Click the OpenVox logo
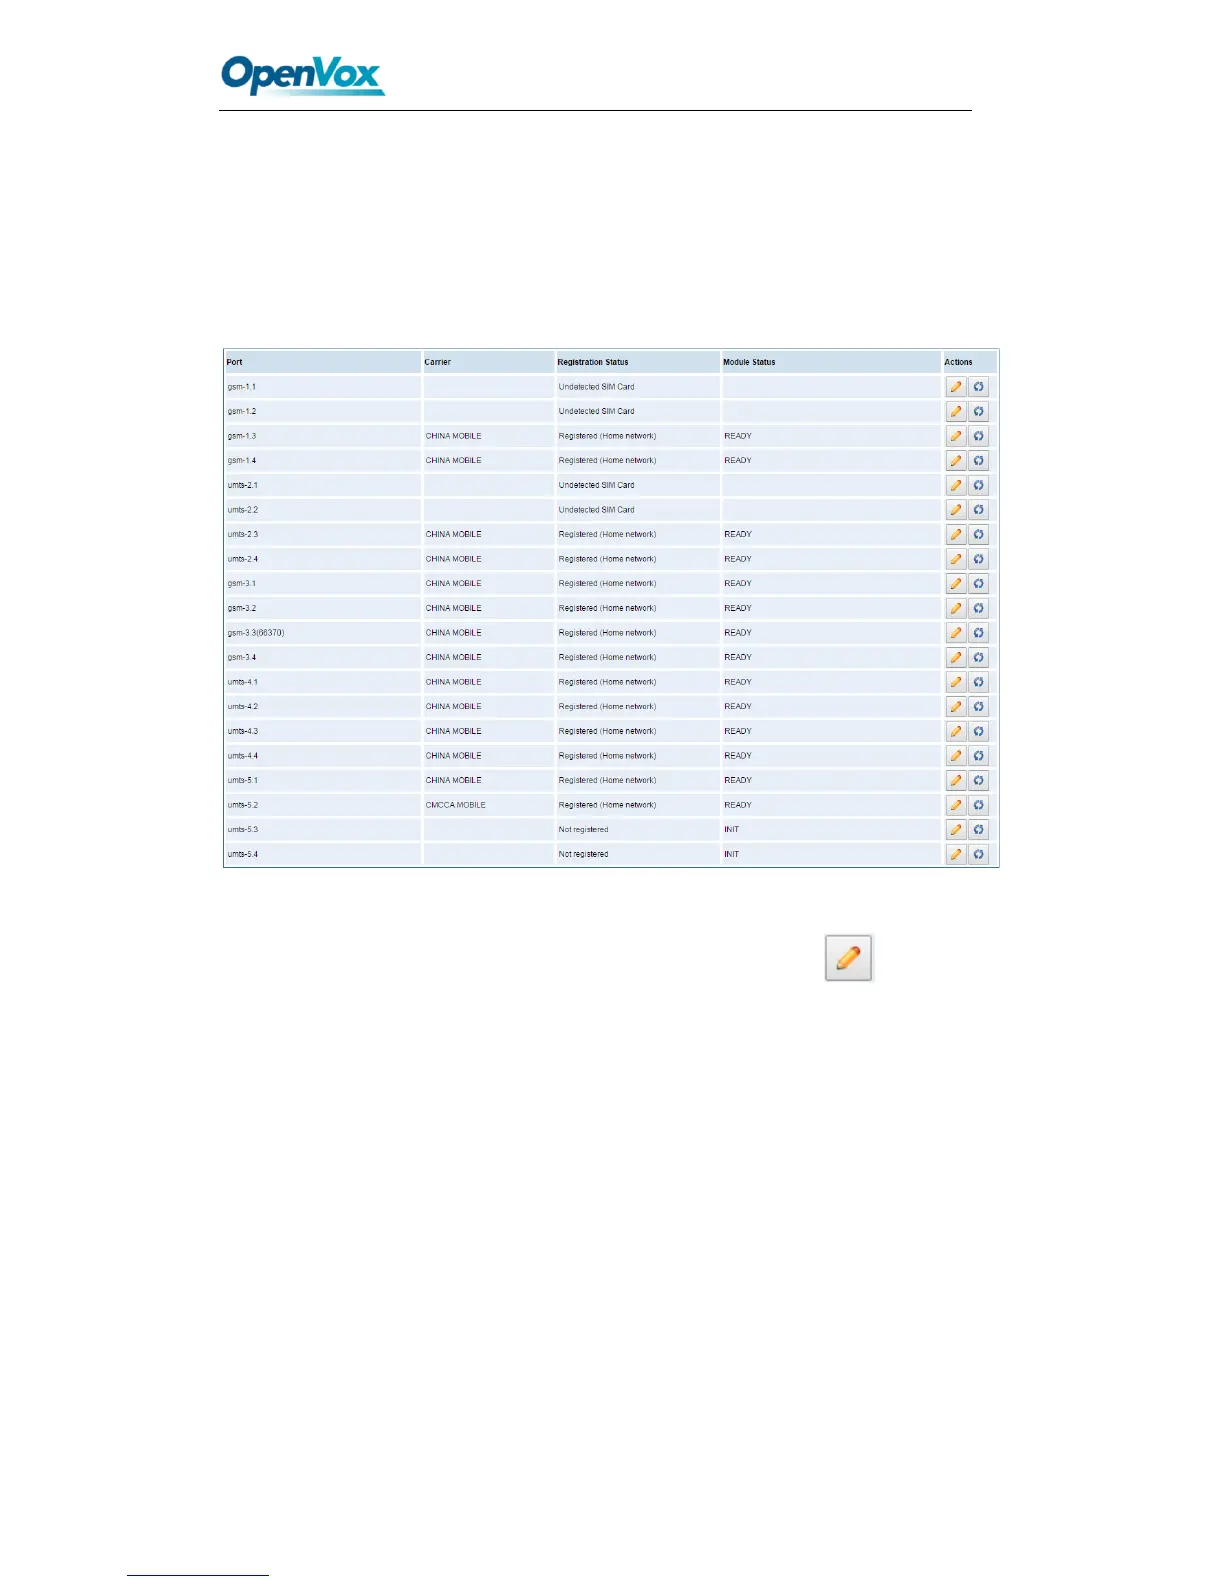Screen dimensions: 1224x1584 pos(303,76)
